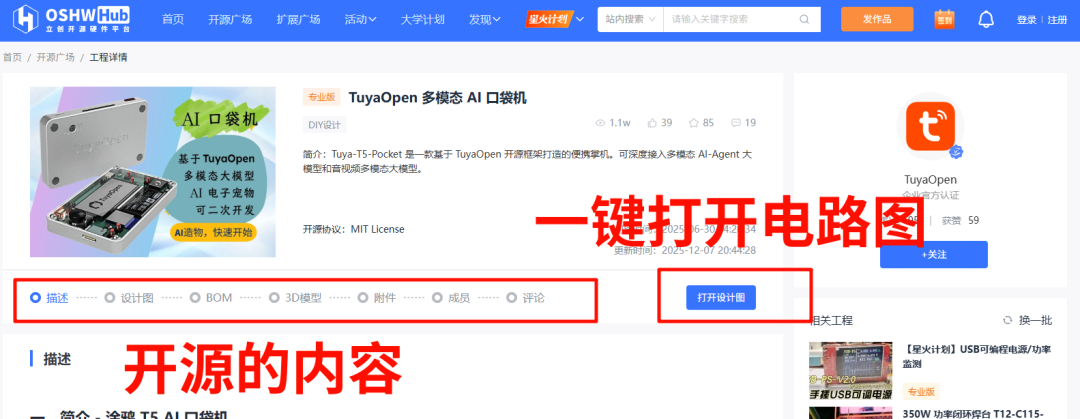Go to 首页 in top navigation
Image resolution: width=1080 pixels, height=419 pixels.
(x=173, y=19)
